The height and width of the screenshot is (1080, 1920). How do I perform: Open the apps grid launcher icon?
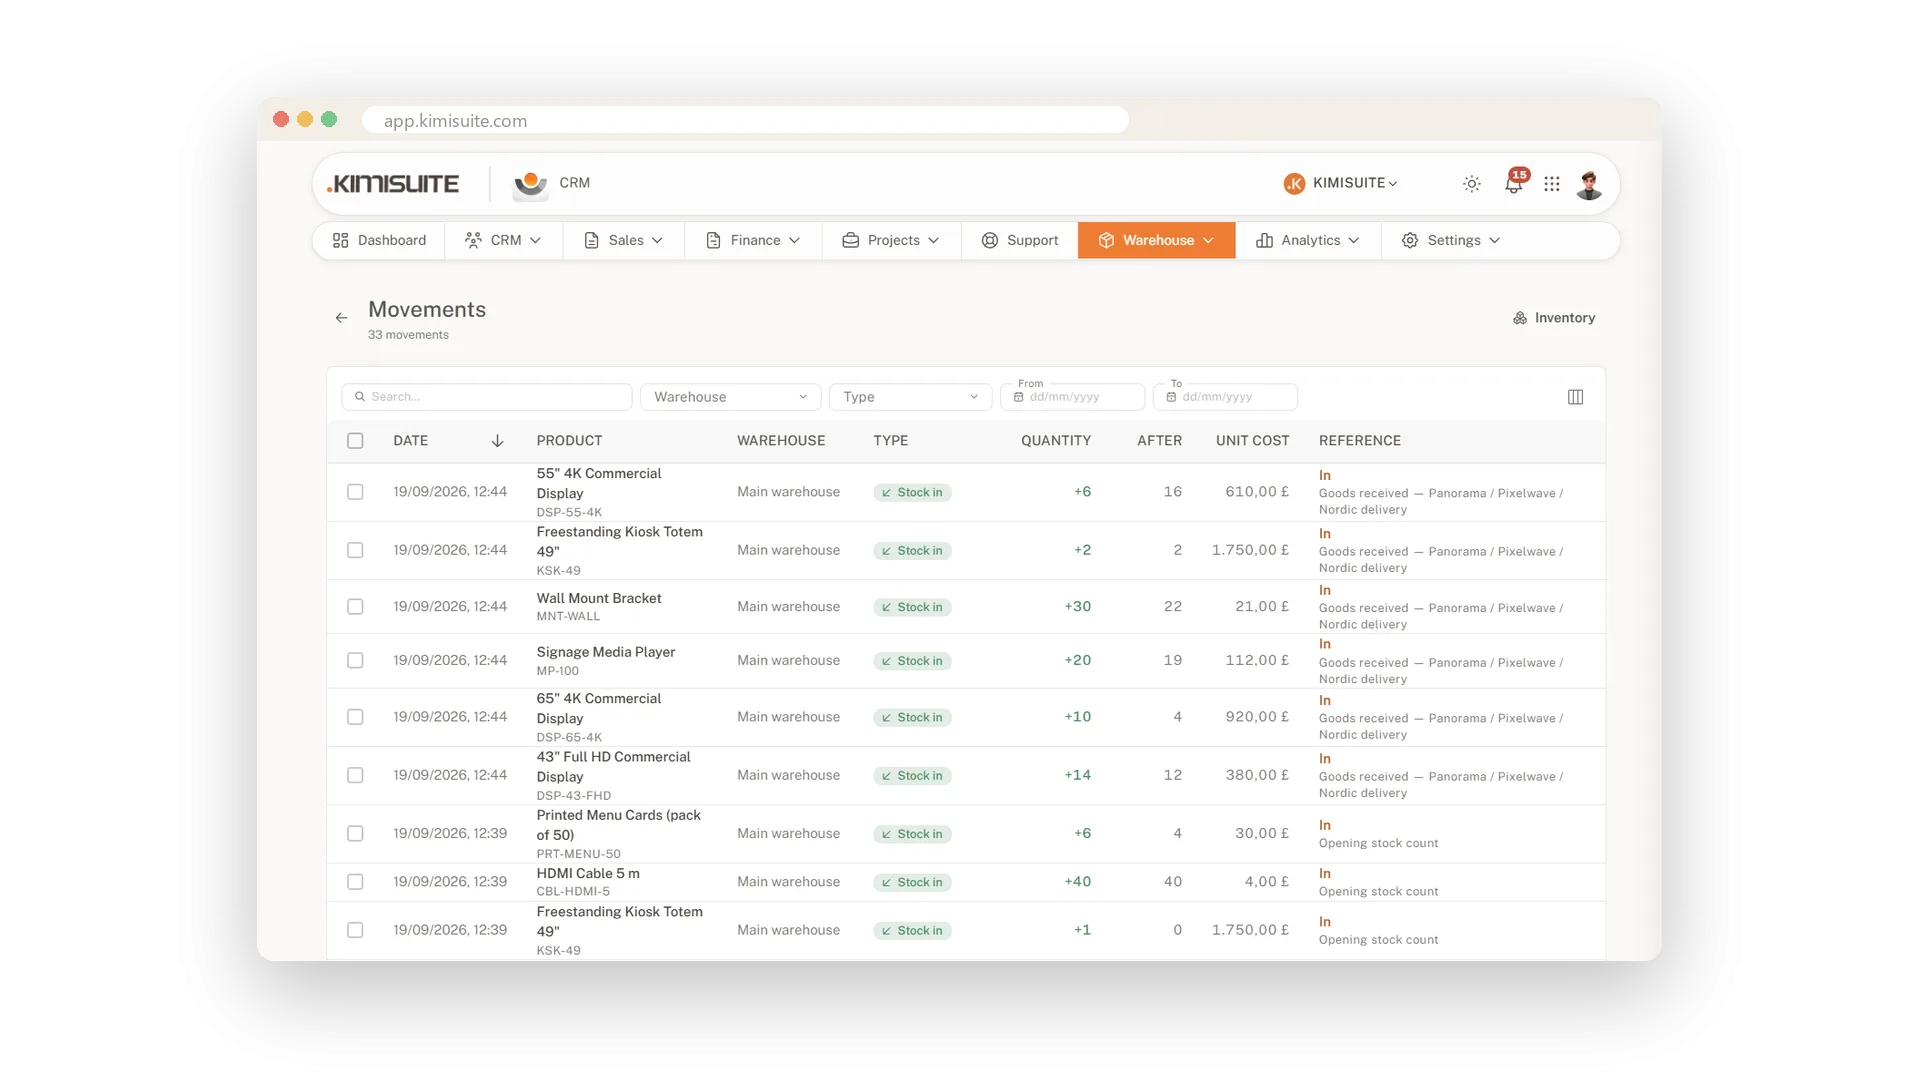1552,184
